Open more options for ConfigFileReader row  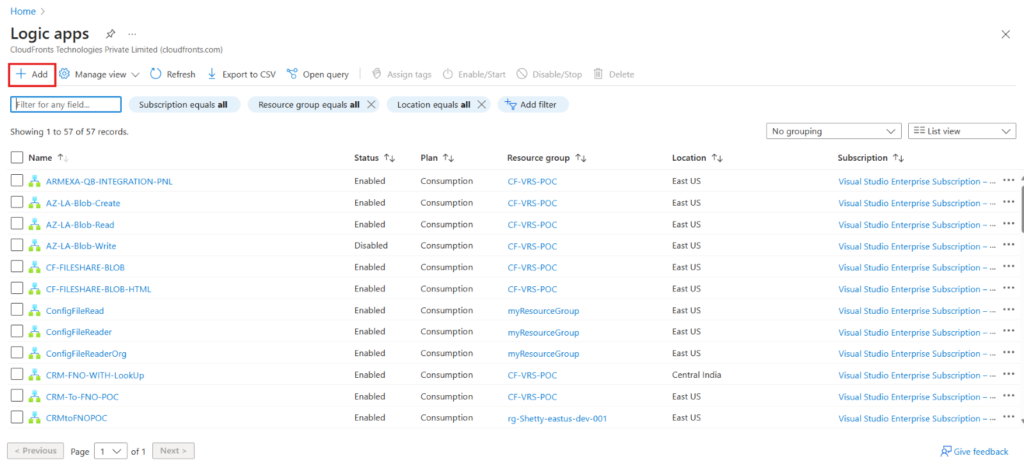[1009, 332]
